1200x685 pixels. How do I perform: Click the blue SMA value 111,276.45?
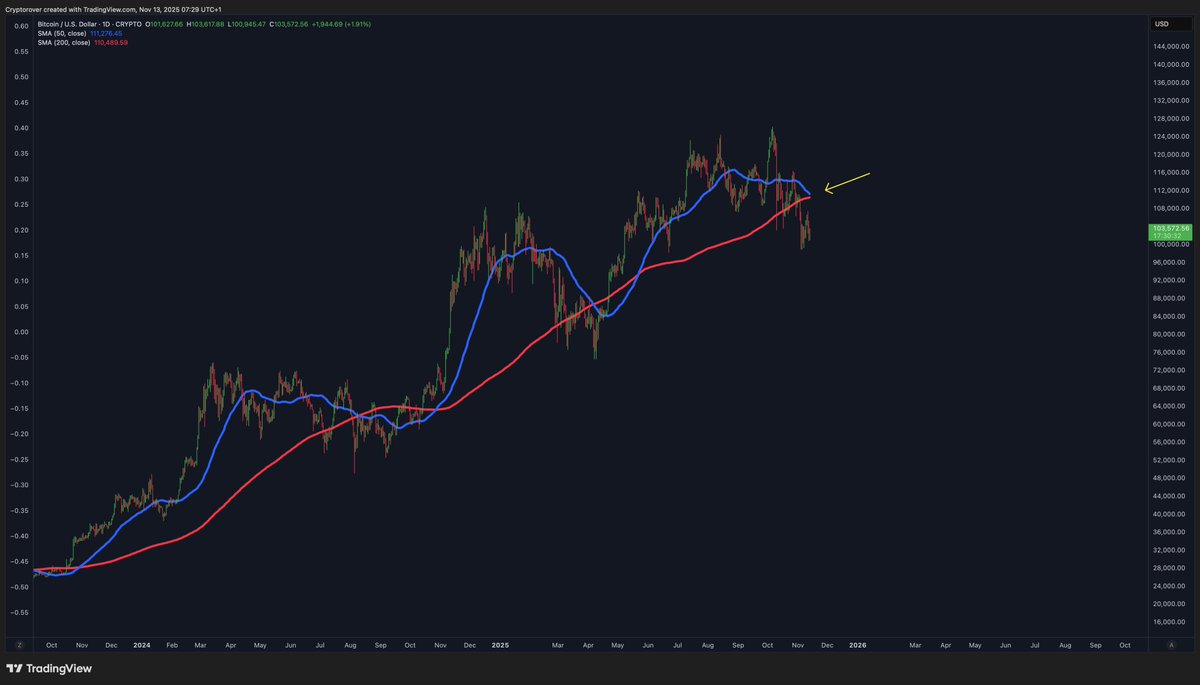pyautogui.click(x=106, y=33)
